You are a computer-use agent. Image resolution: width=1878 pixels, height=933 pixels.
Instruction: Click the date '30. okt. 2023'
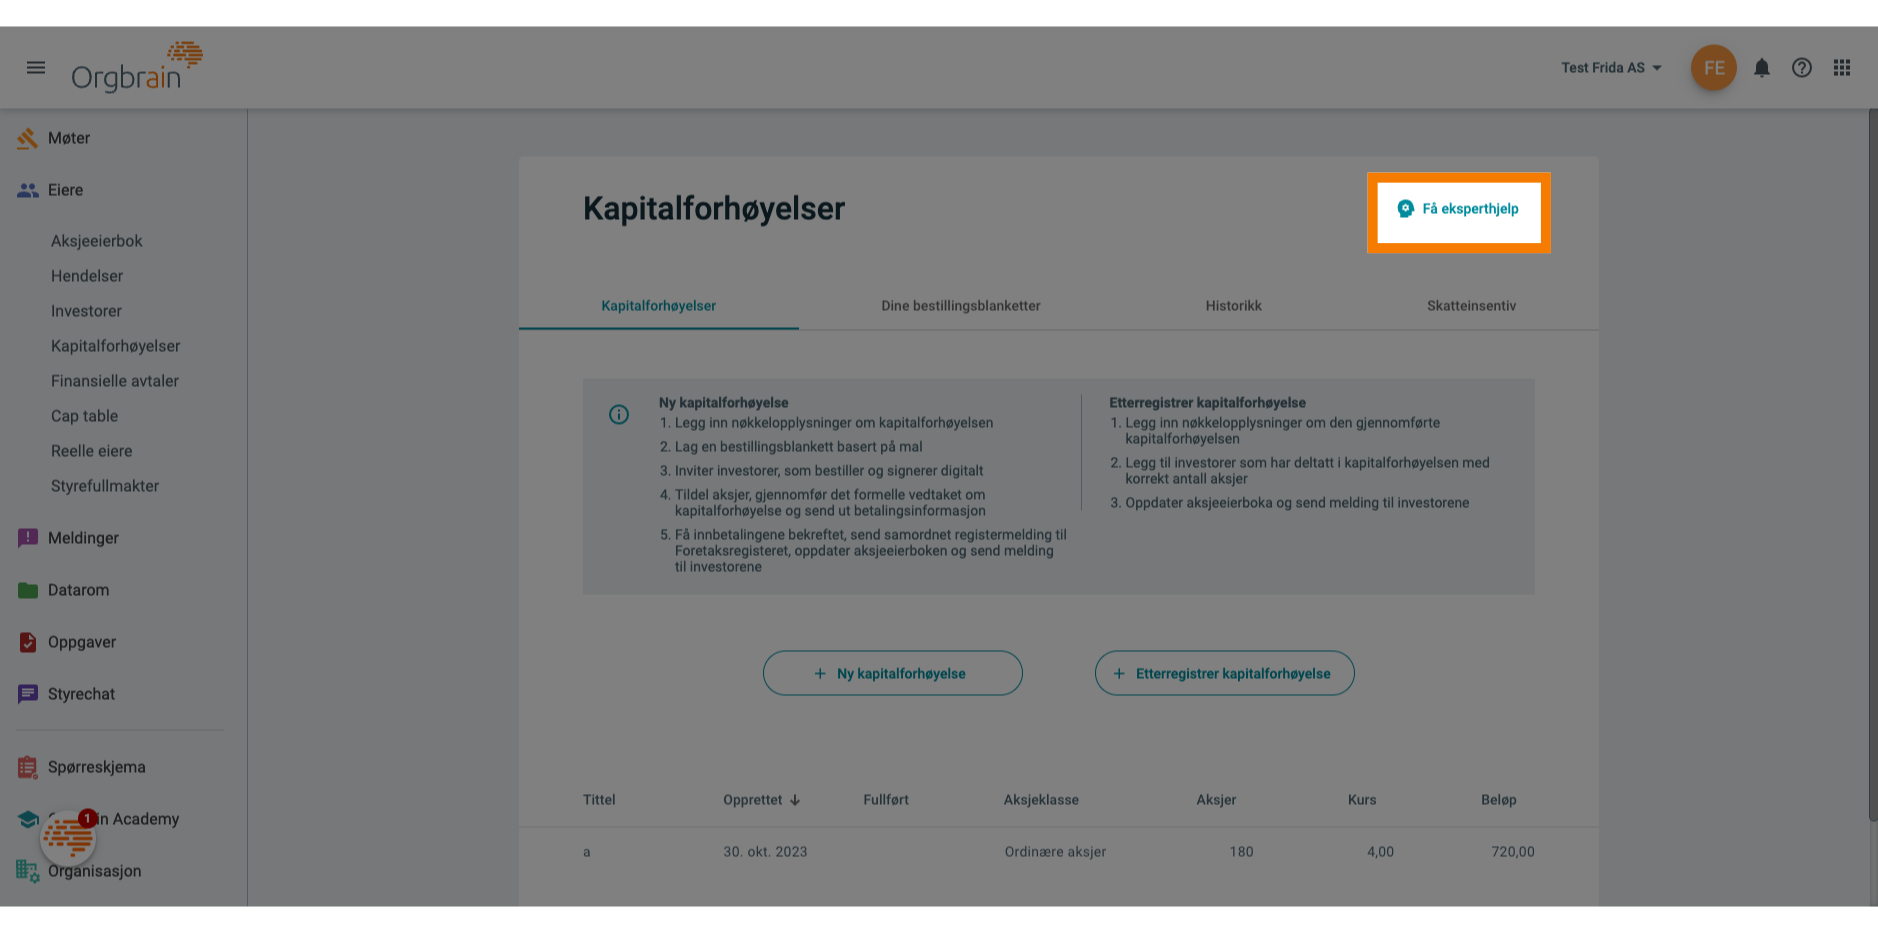click(765, 852)
